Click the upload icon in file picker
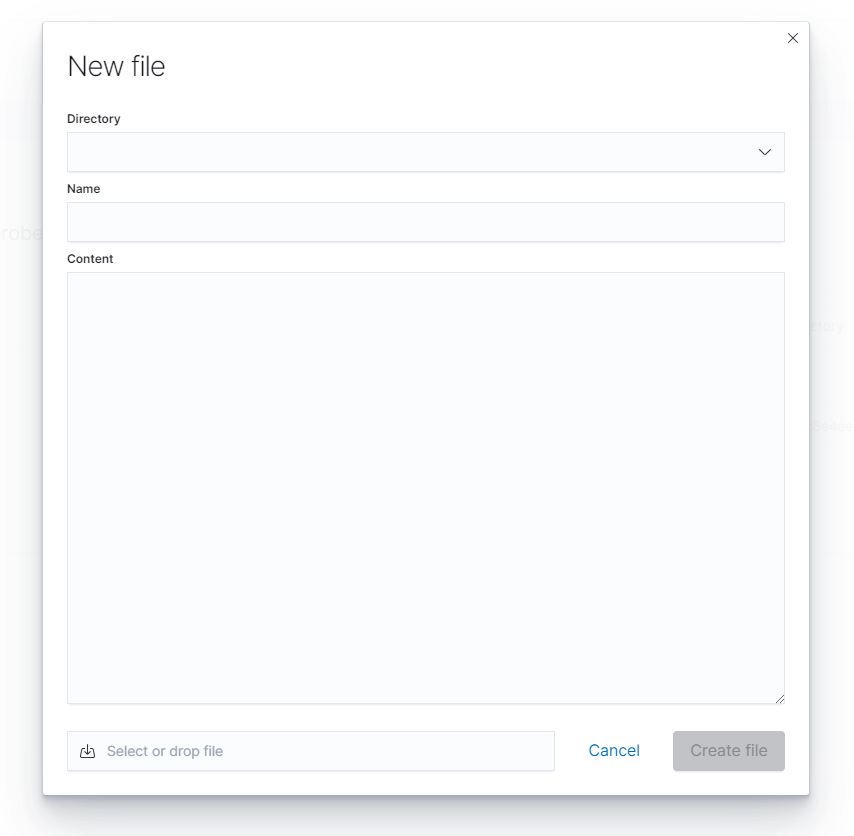 (x=87, y=751)
